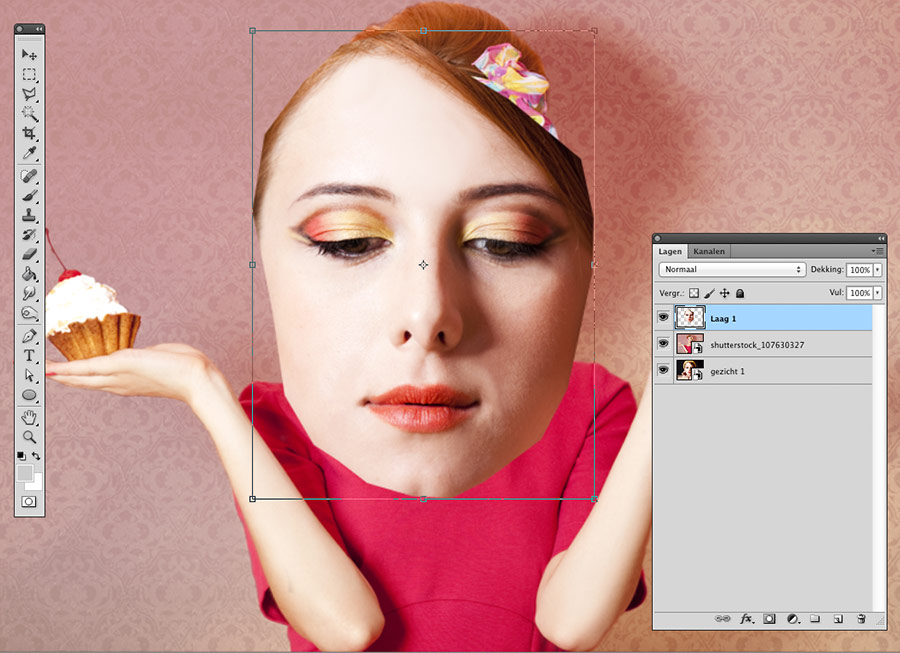
Task: Select the Rectangular Marquee tool
Action: 29,75
